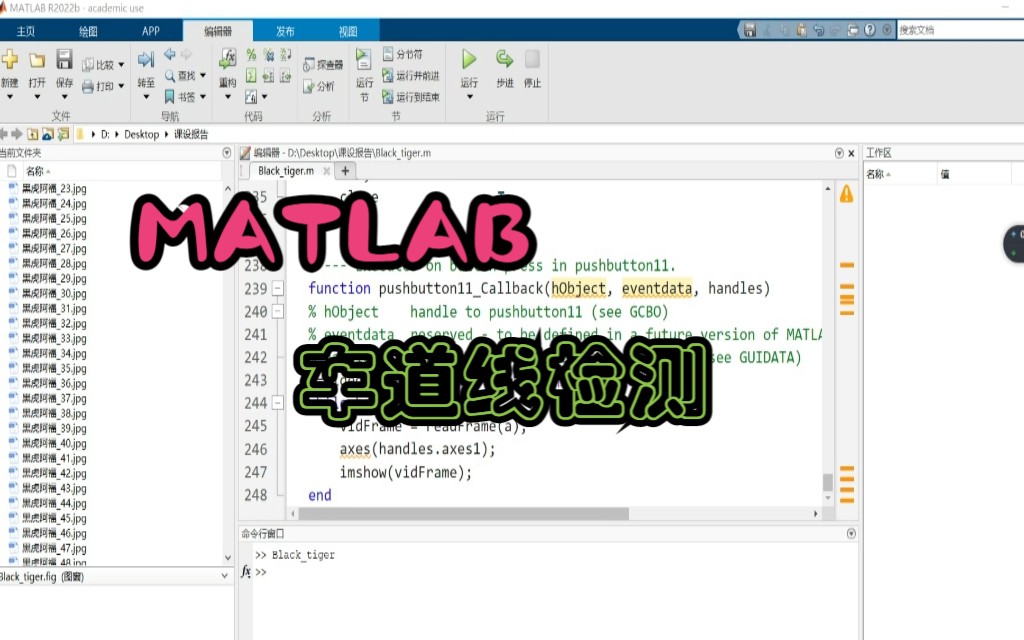
Task: Run the script using the green 运行 icon
Action: pos(468,58)
